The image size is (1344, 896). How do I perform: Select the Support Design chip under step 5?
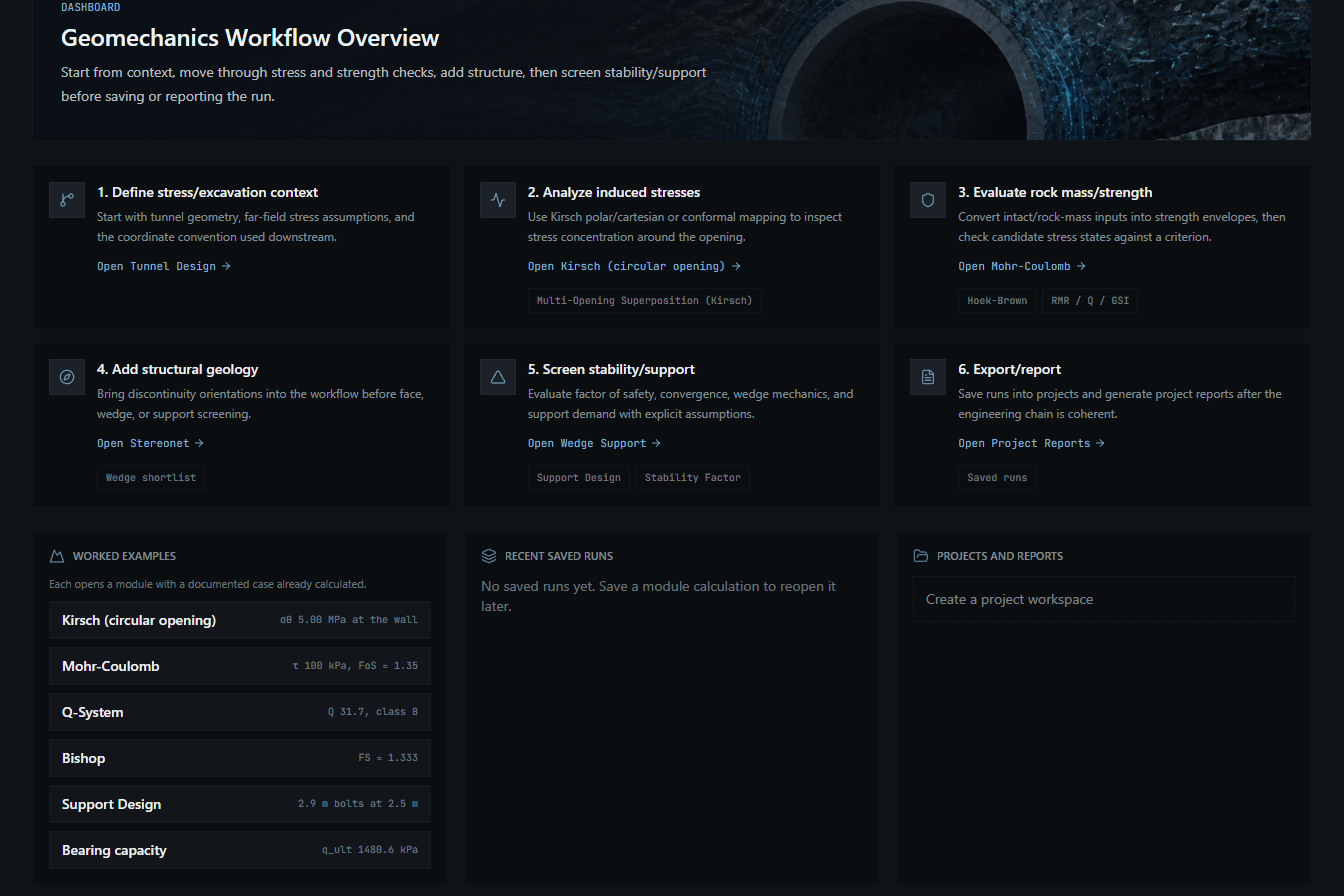pos(579,477)
